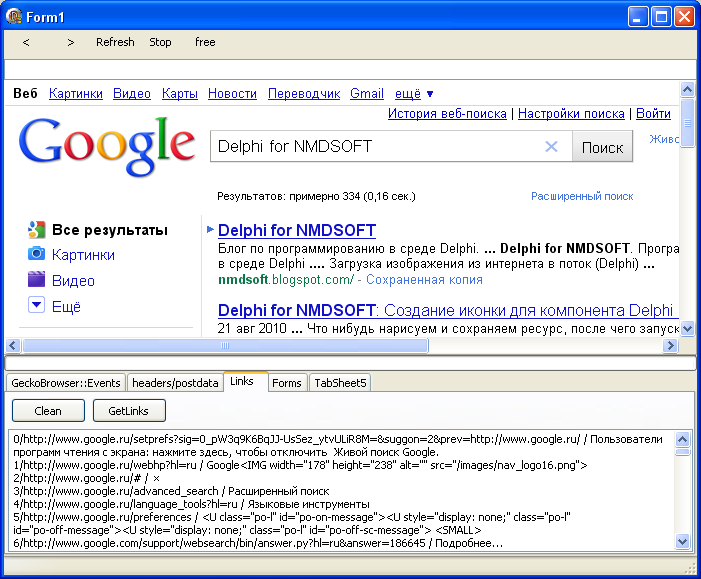Close the Form1 window

pyautogui.click(x=684, y=17)
